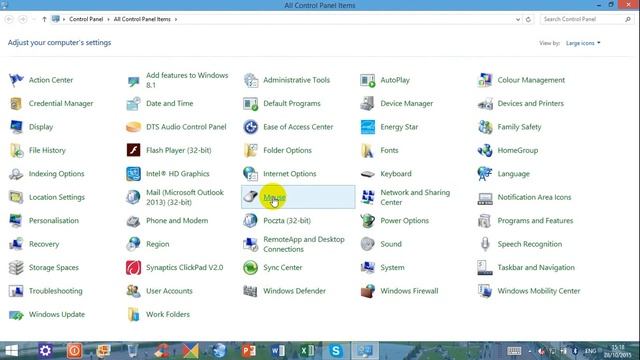Click the Ease of Access Center icon
Image resolution: width=640 pixels, height=360 pixels.
[251, 127]
